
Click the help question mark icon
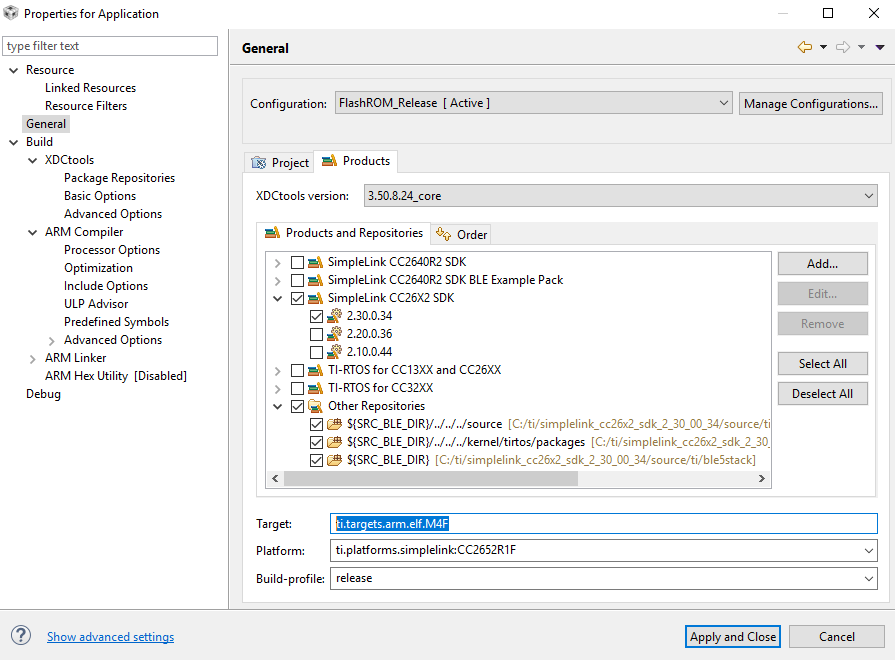tap(21, 635)
